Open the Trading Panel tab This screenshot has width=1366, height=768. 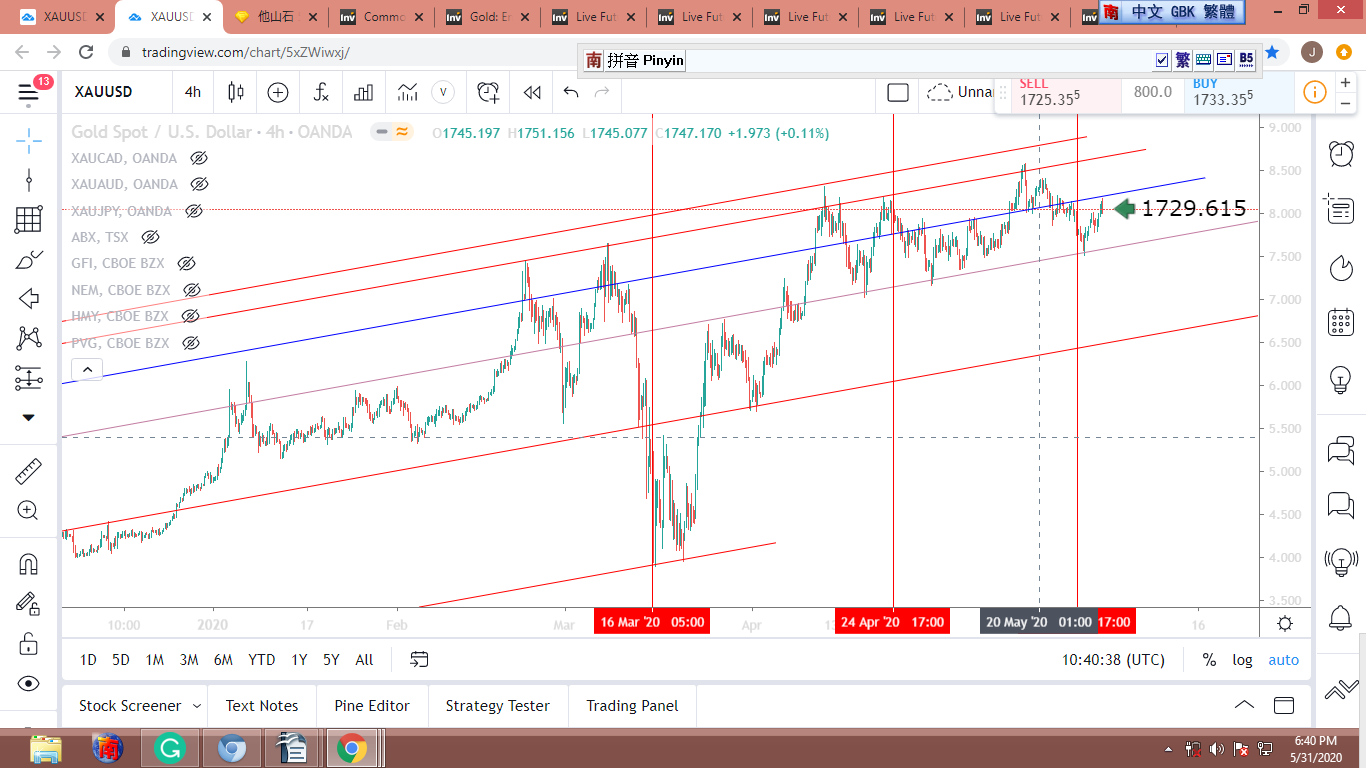coord(632,706)
